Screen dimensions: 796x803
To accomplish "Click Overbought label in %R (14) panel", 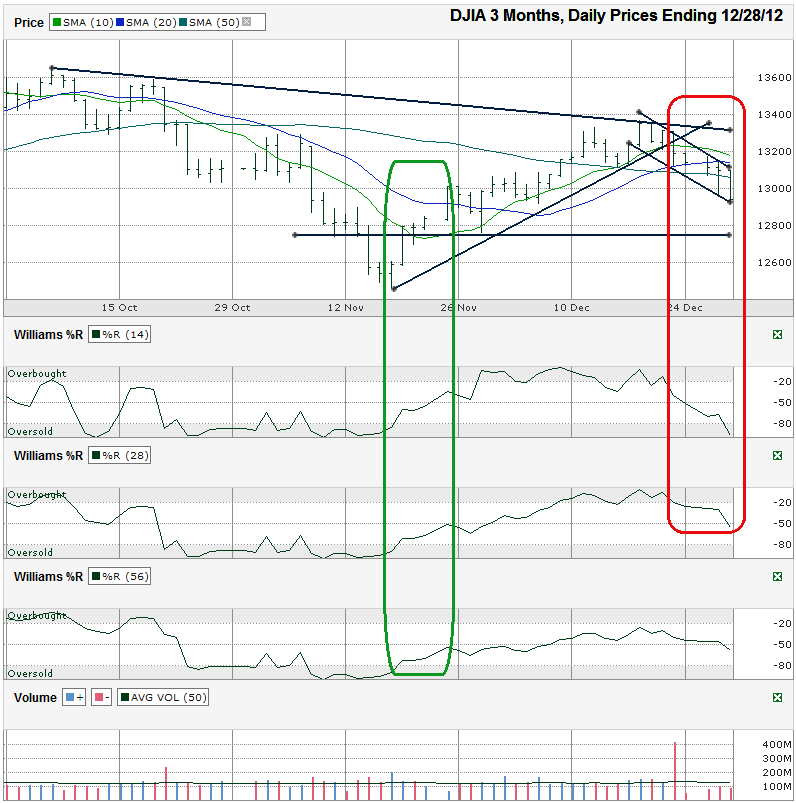I will click(x=37, y=374).
